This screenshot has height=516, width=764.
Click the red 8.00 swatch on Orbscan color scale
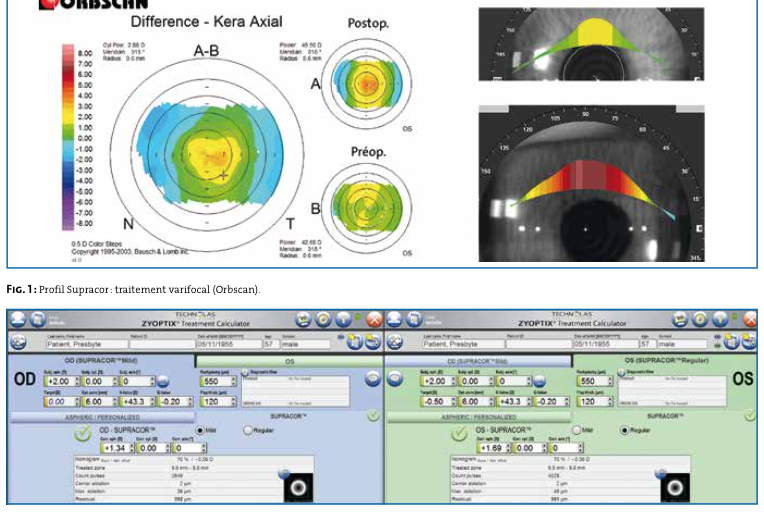68,51
